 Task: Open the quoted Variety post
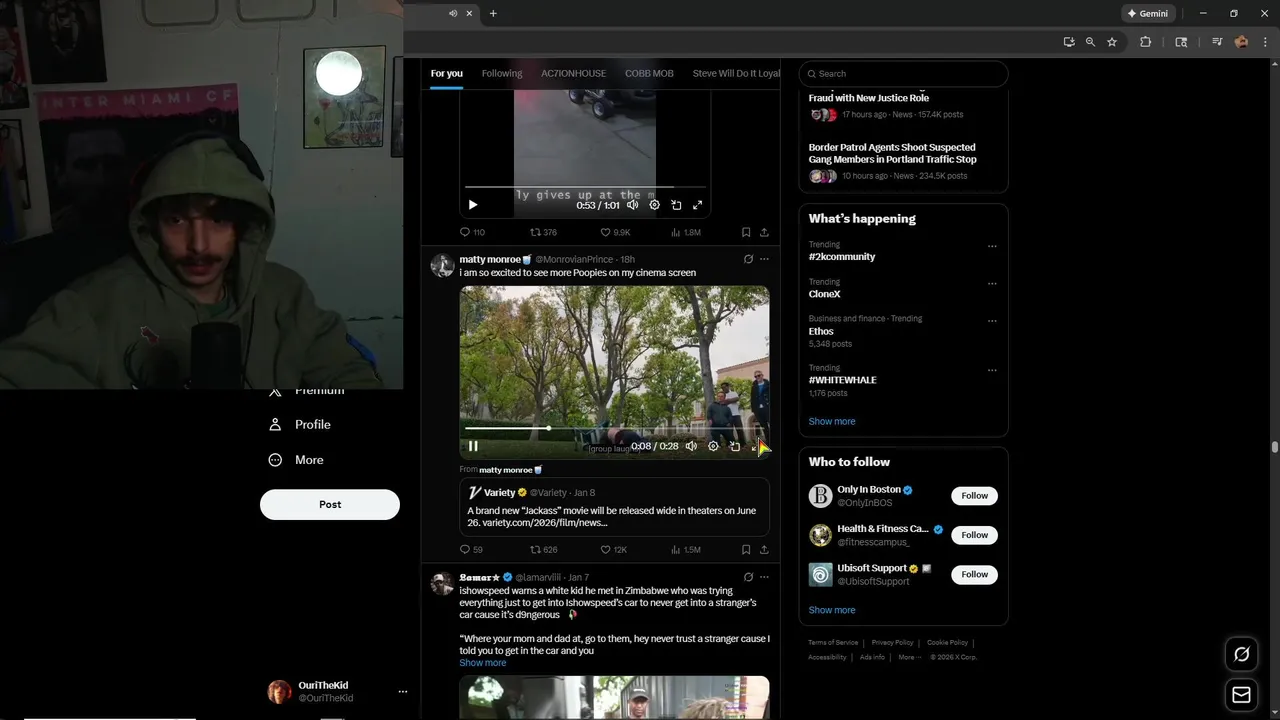click(x=614, y=507)
